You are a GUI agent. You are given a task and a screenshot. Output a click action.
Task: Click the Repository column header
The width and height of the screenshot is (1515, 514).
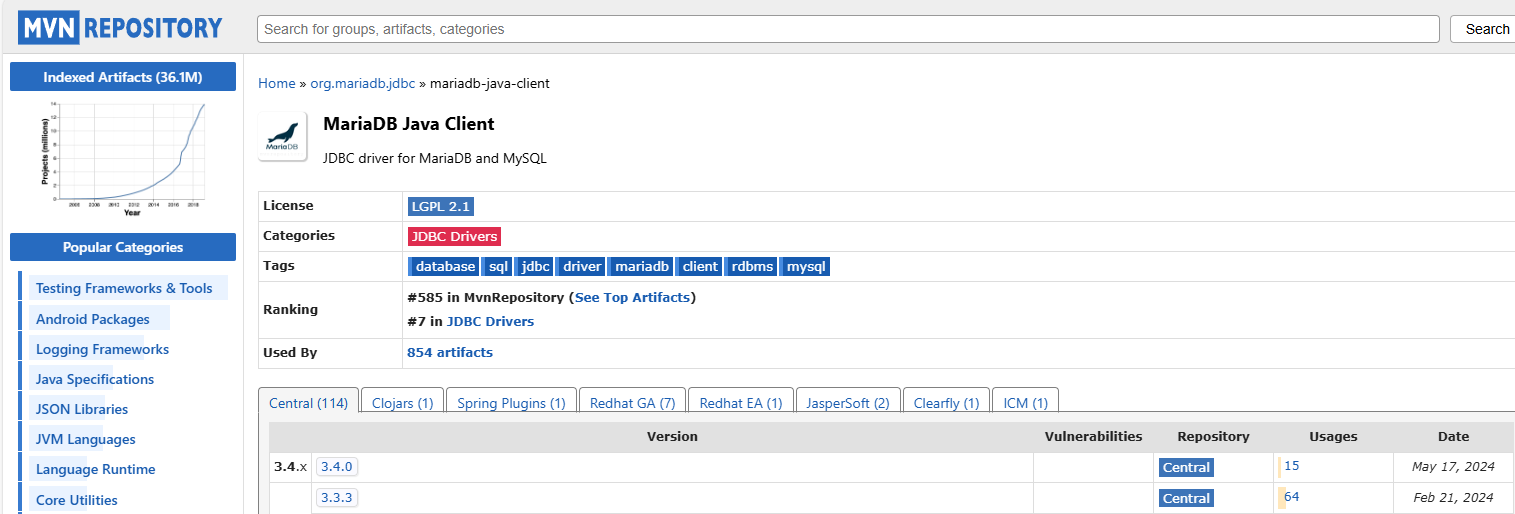pyautogui.click(x=1213, y=436)
